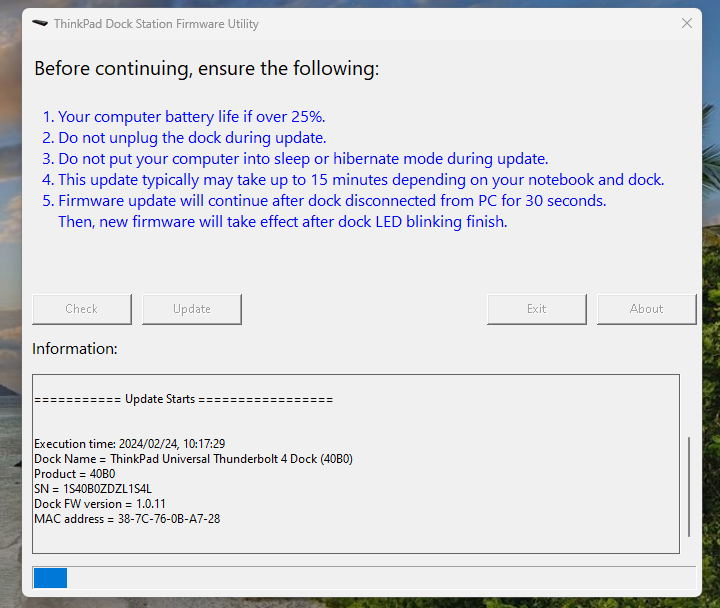
Task: Click the Dock Name log line
Action: tap(193, 459)
